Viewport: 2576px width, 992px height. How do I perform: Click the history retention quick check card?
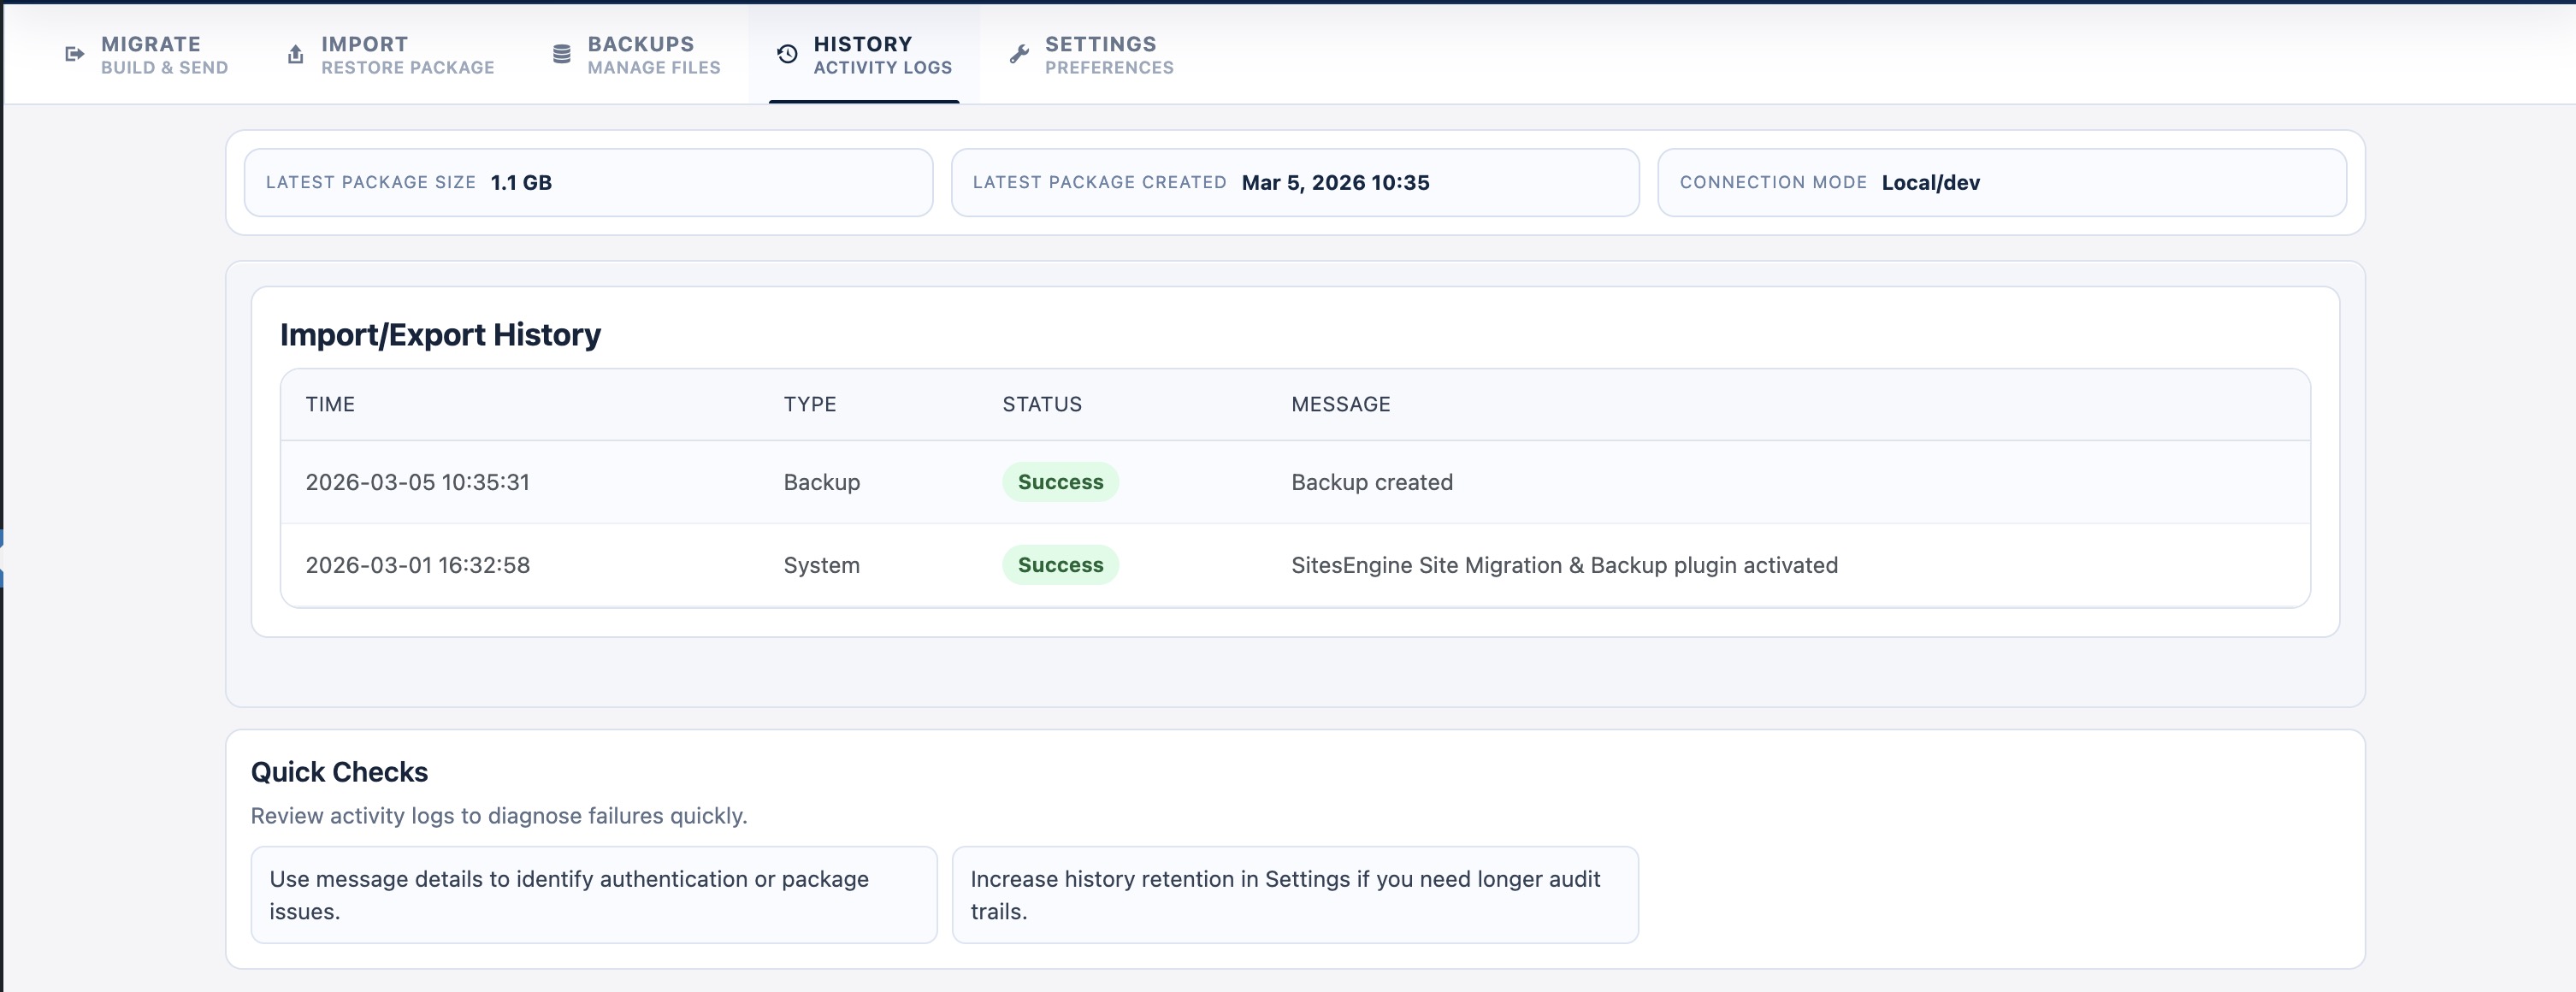[x=1295, y=895]
